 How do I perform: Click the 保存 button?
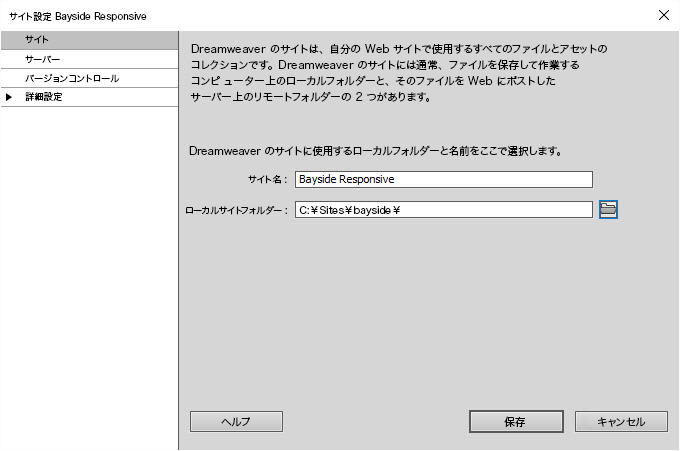[516, 422]
